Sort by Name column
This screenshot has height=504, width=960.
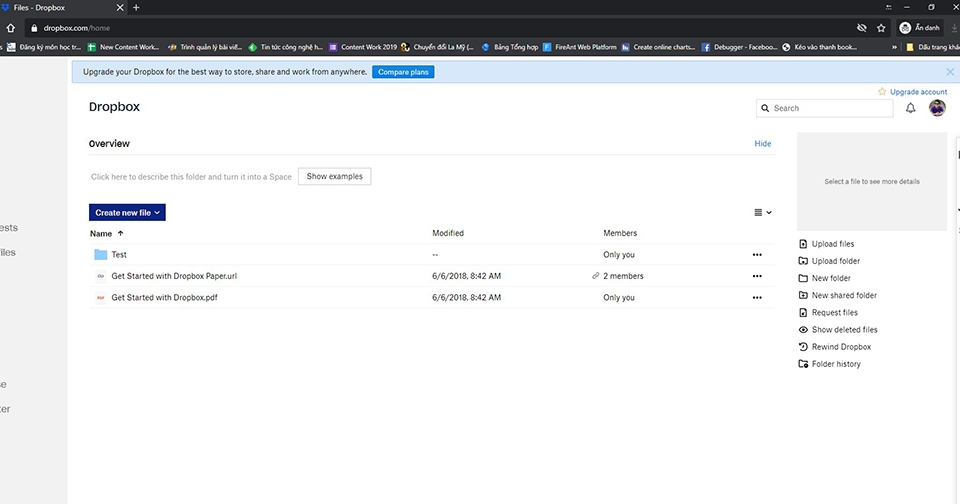click(x=107, y=233)
